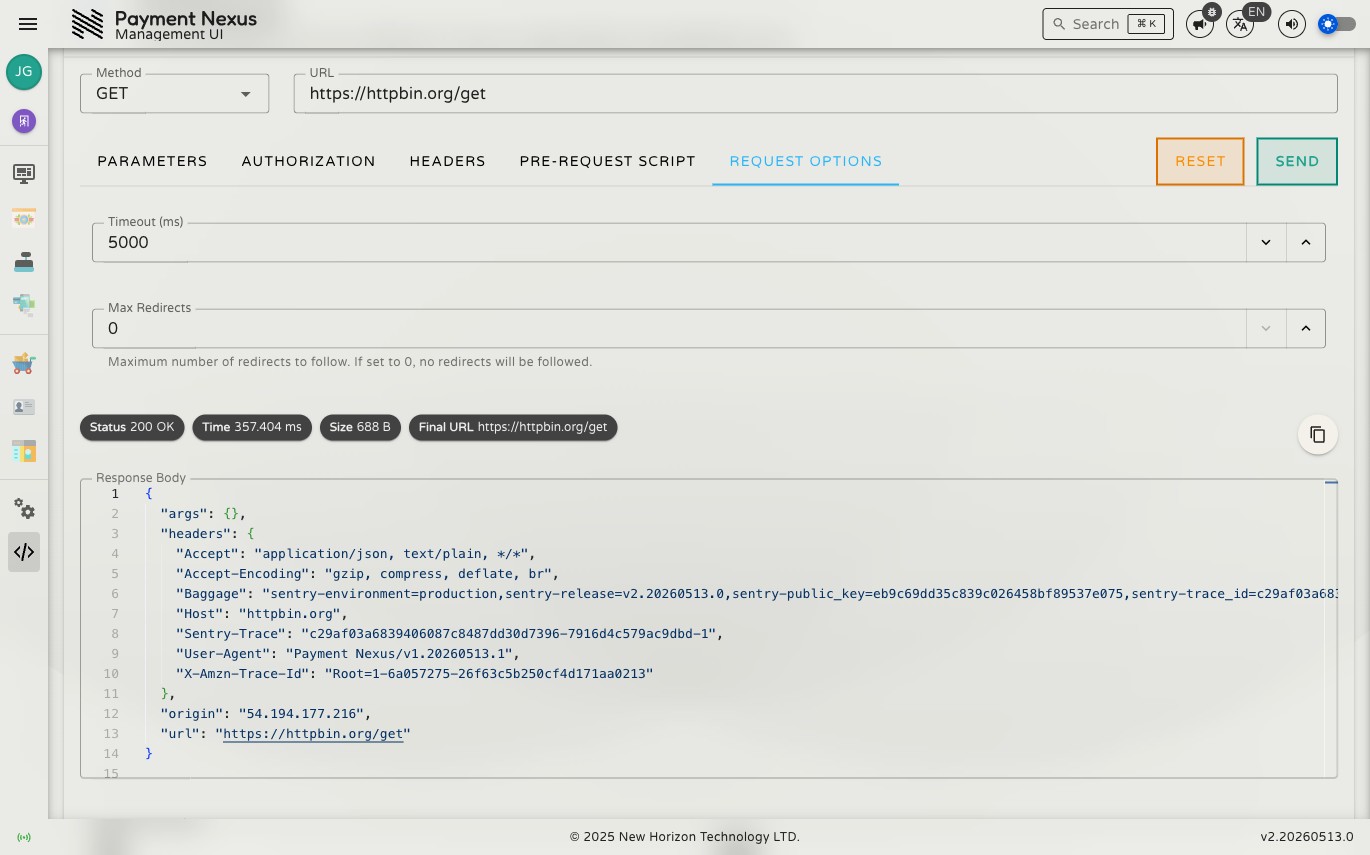Viewport: 1370px width, 855px height.
Task: Click the Reset button
Action: (x=1200, y=161)
